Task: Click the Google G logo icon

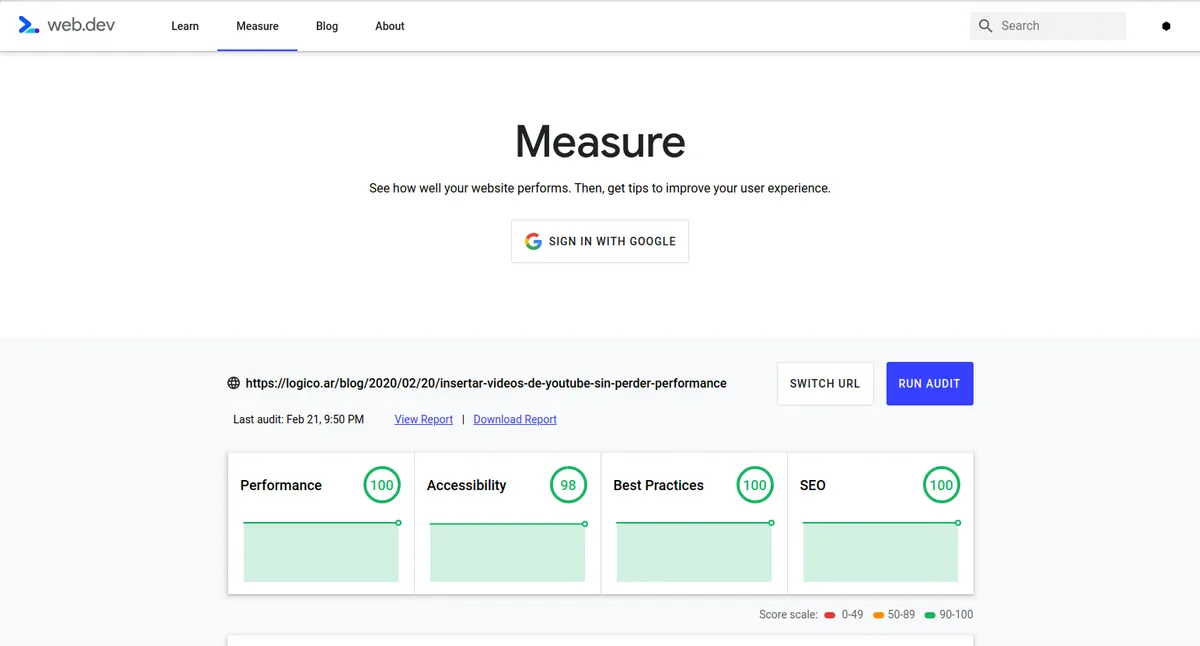Action: [x=533, y=241]
